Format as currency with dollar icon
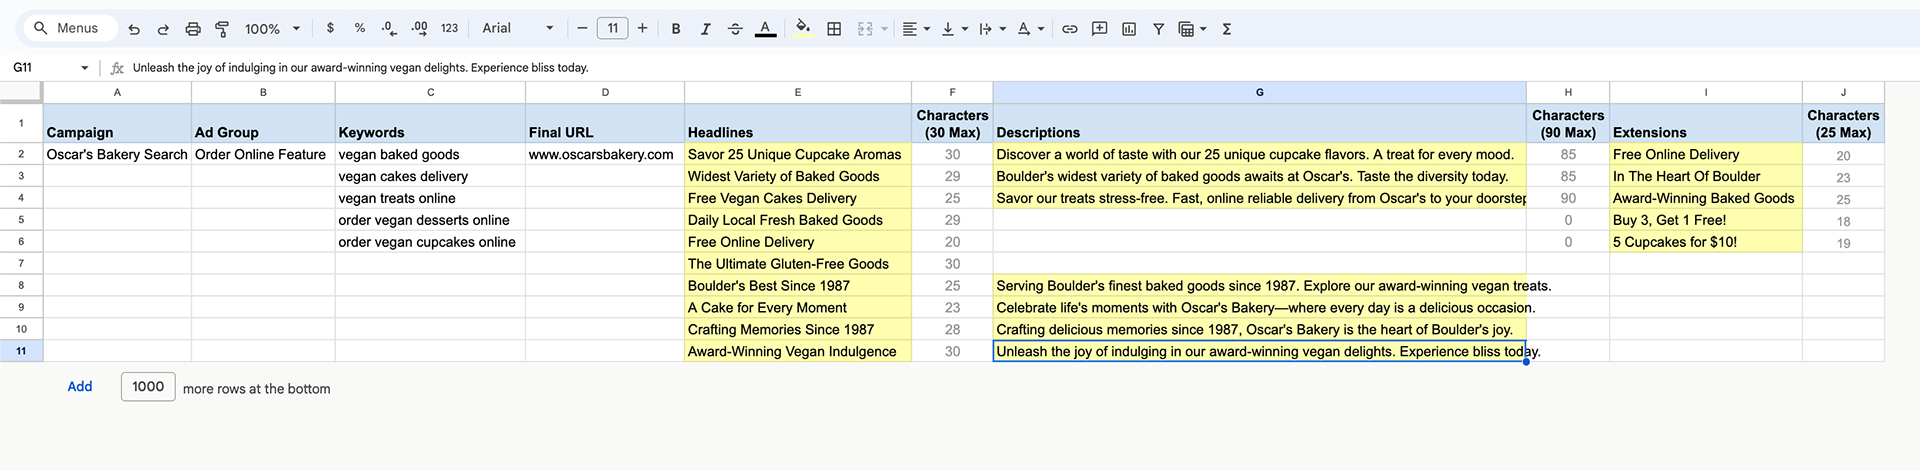 point(330,28)
